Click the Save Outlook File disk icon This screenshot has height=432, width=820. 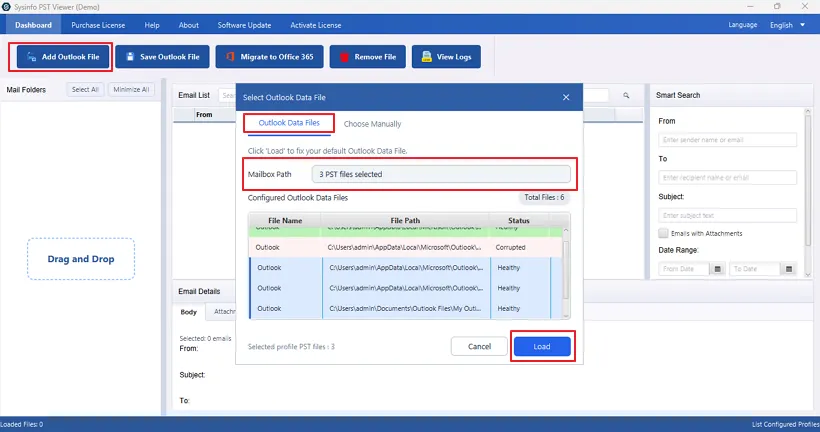pos(130,56)
